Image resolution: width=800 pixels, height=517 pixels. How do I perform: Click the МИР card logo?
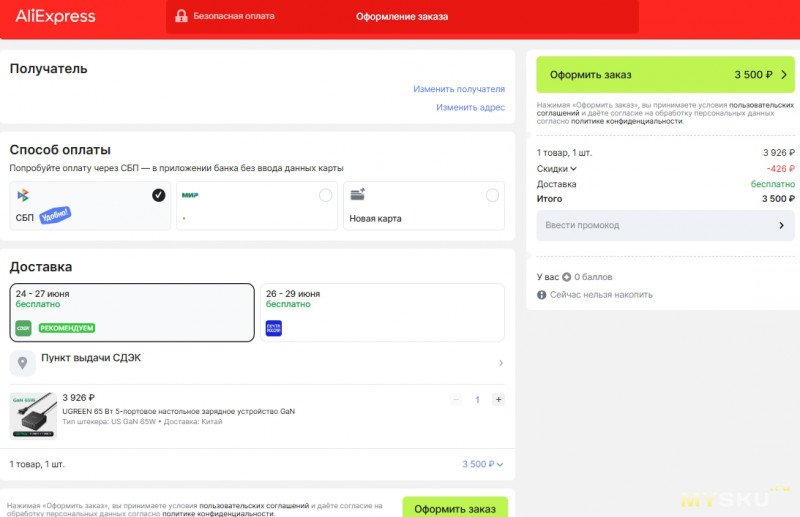click(190, 195)
